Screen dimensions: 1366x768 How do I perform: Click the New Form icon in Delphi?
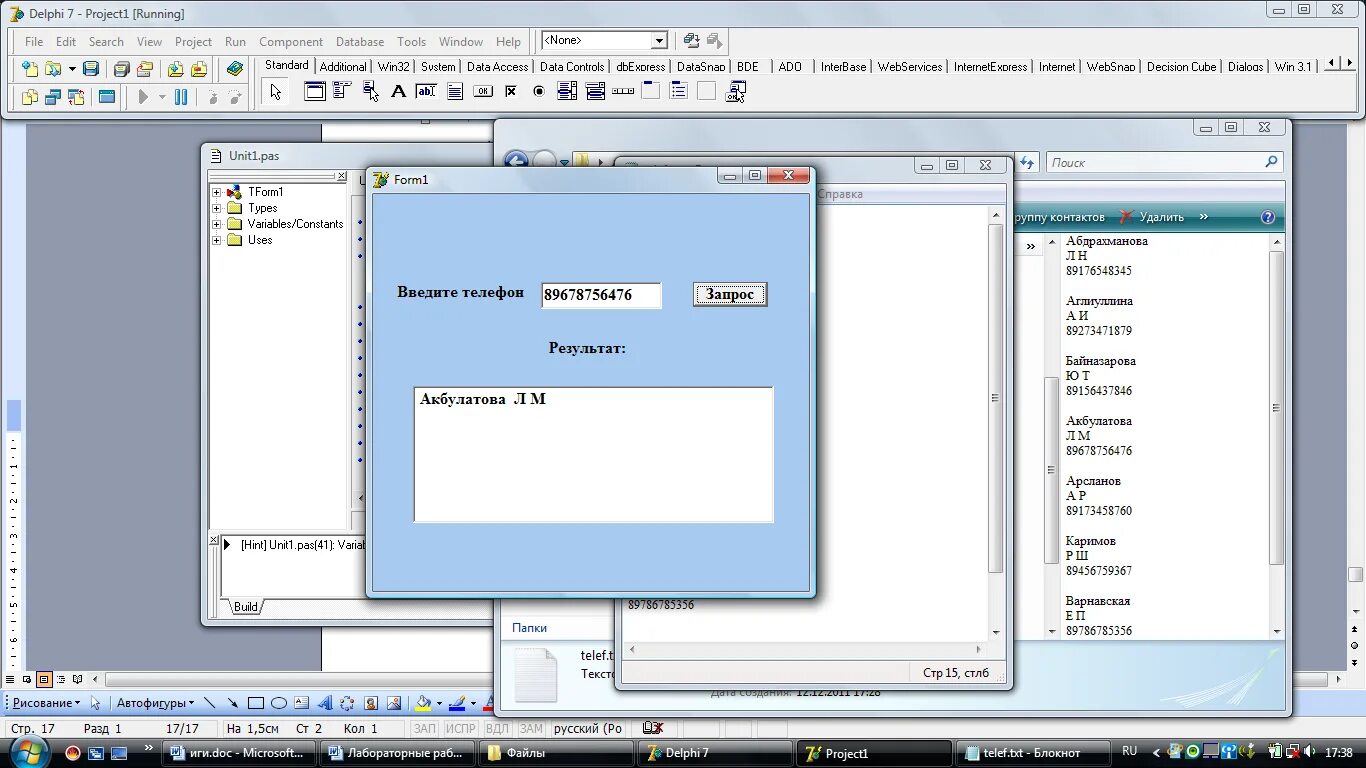point(106,97)
